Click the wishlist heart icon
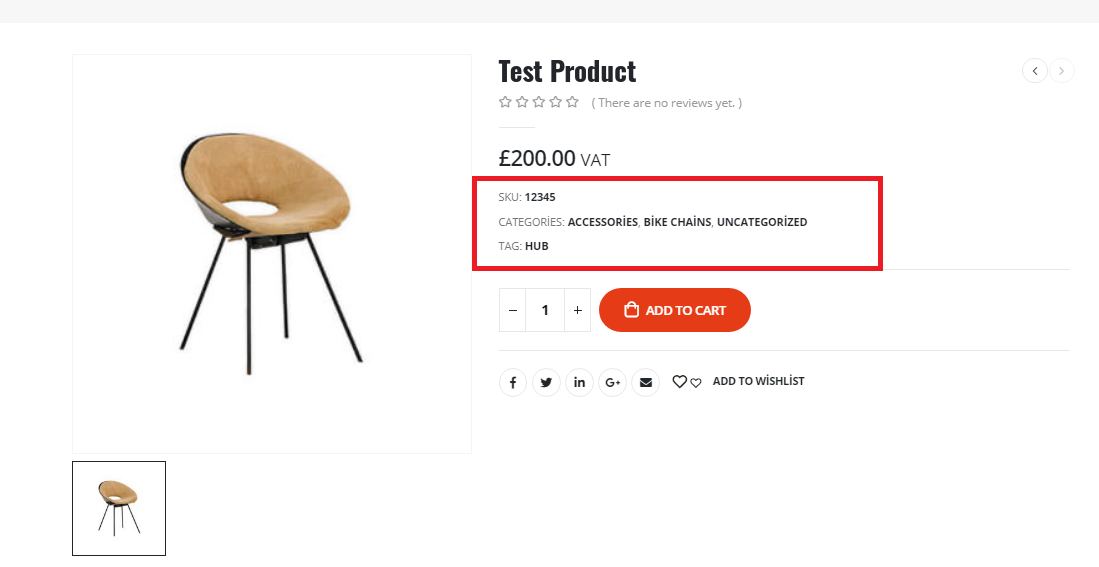Viewport: 1099px width, 567px height. click(x=680, y=381)
